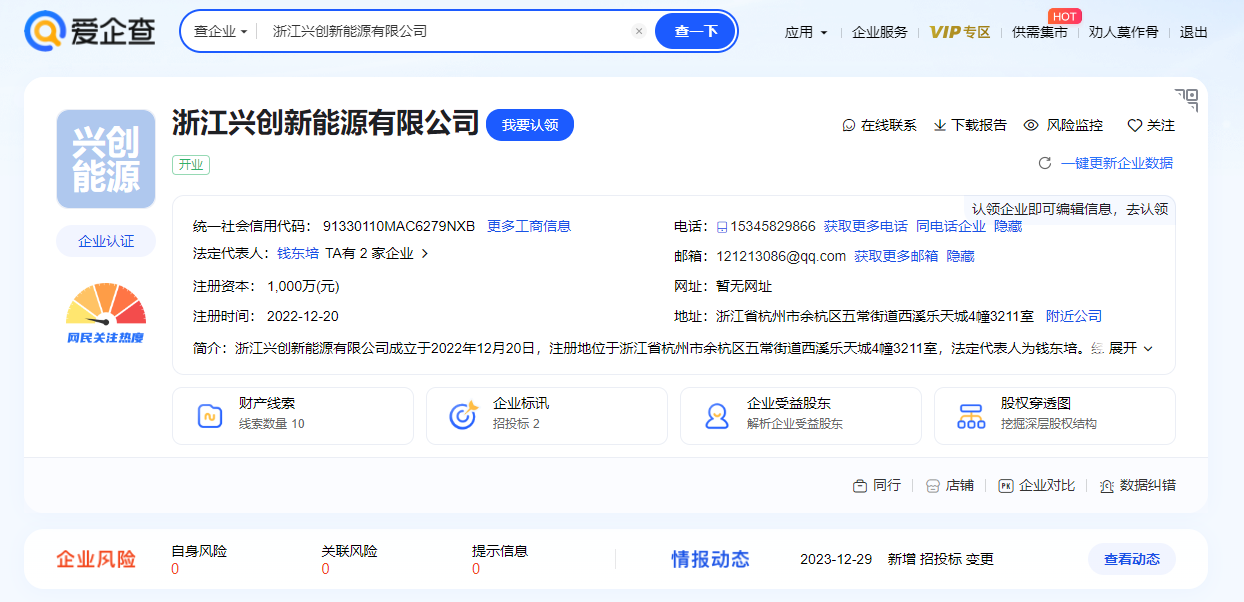Click the 获取更多电话 link
This screenshot has height=602, width=1244.
click(866, 226)
